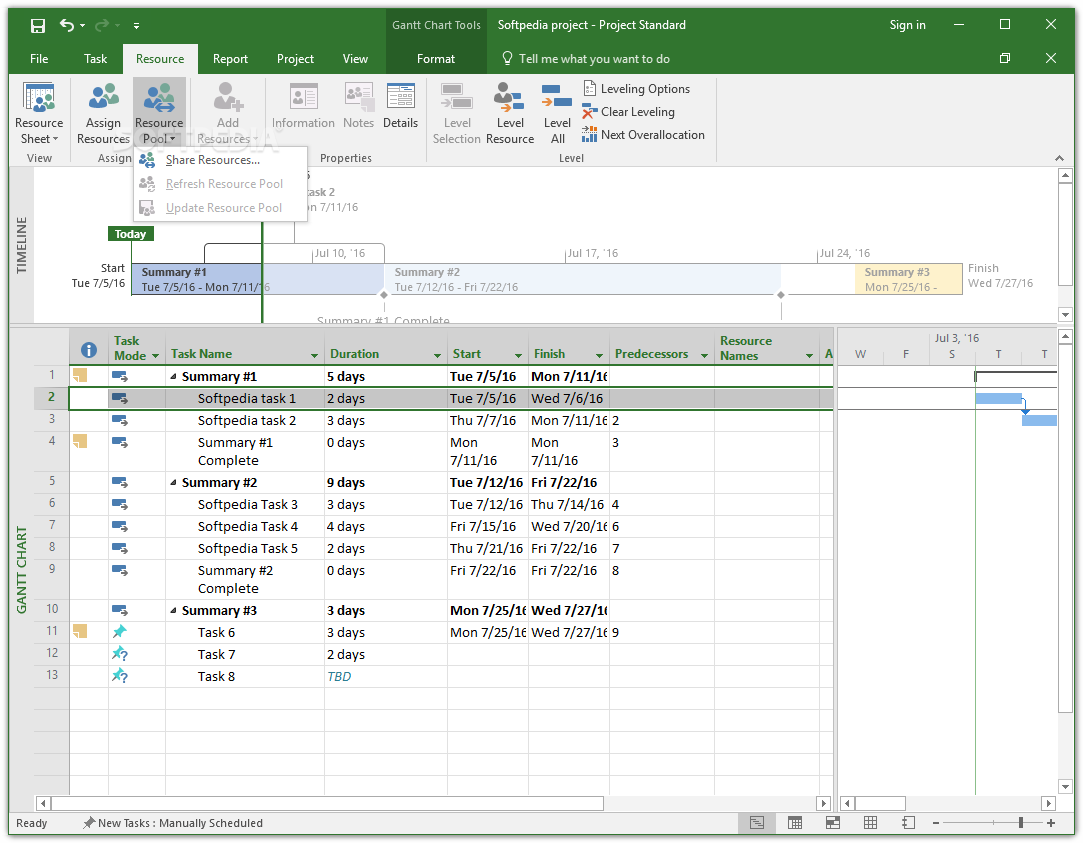Switch to Task Usage view in status bar
Screen dimensions: 1083x843
795,823
